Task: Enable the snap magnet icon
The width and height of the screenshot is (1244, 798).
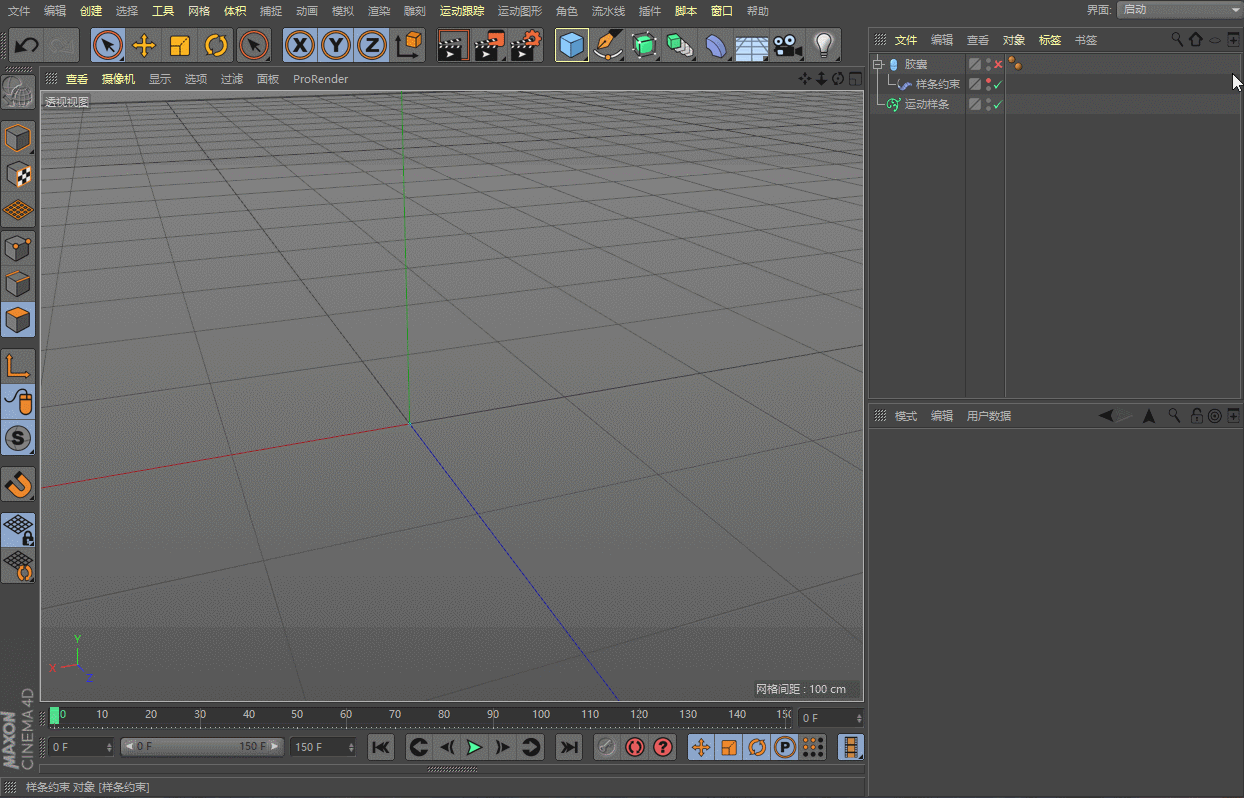Action: click(x=19, y=485)
